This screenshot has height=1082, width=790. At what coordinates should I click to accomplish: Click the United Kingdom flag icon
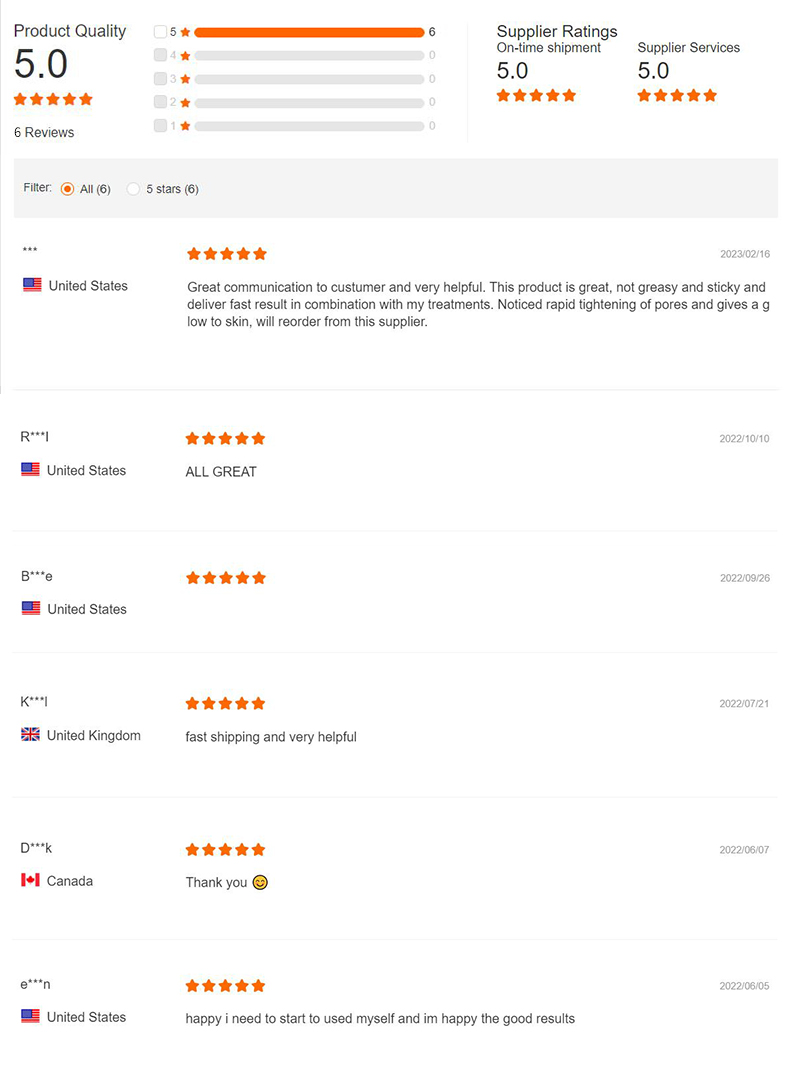pos(30,735)
